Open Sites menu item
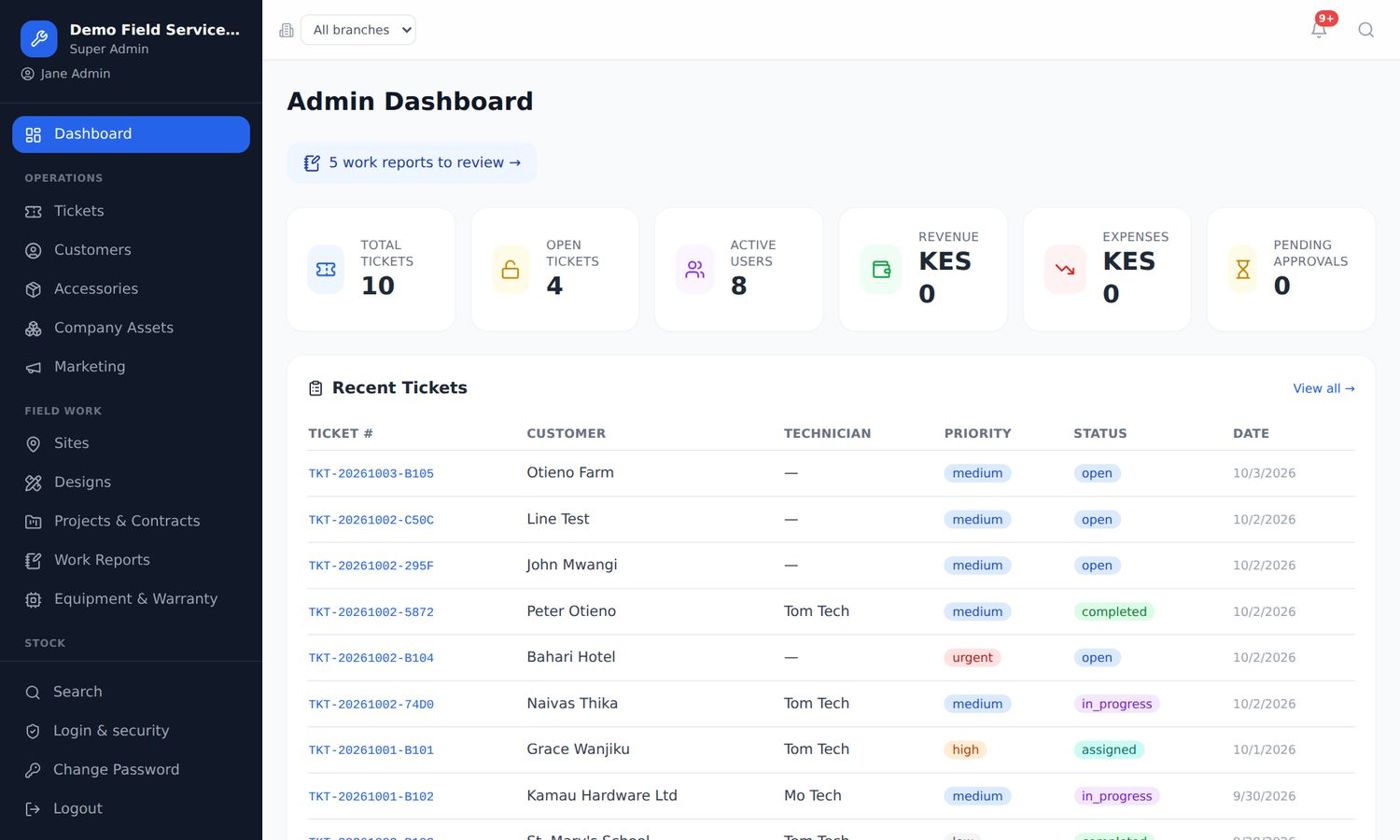Viewport: 1400px width, 840px height. coord(131,443)
